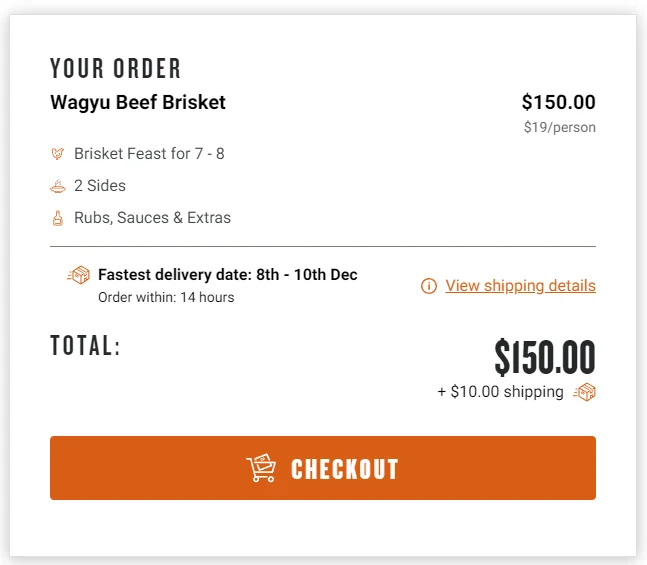Click the 2 Sides line item
Image resolution: width=647 pixels, height=565 pixels.
[x=100, y=186]
